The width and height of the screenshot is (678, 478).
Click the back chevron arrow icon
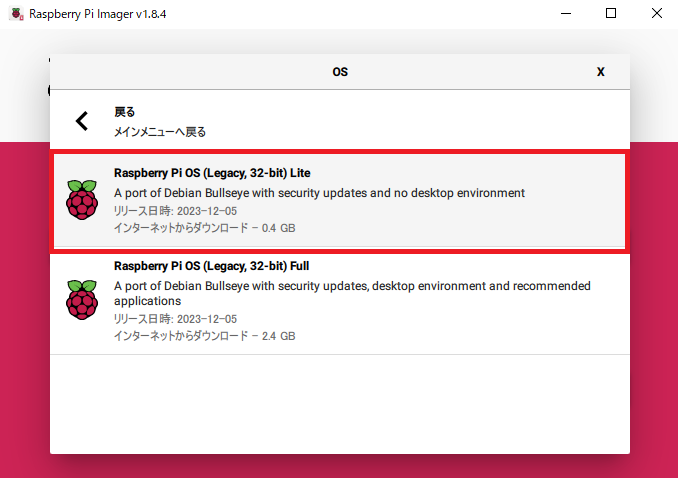click(x=82, y=121)
